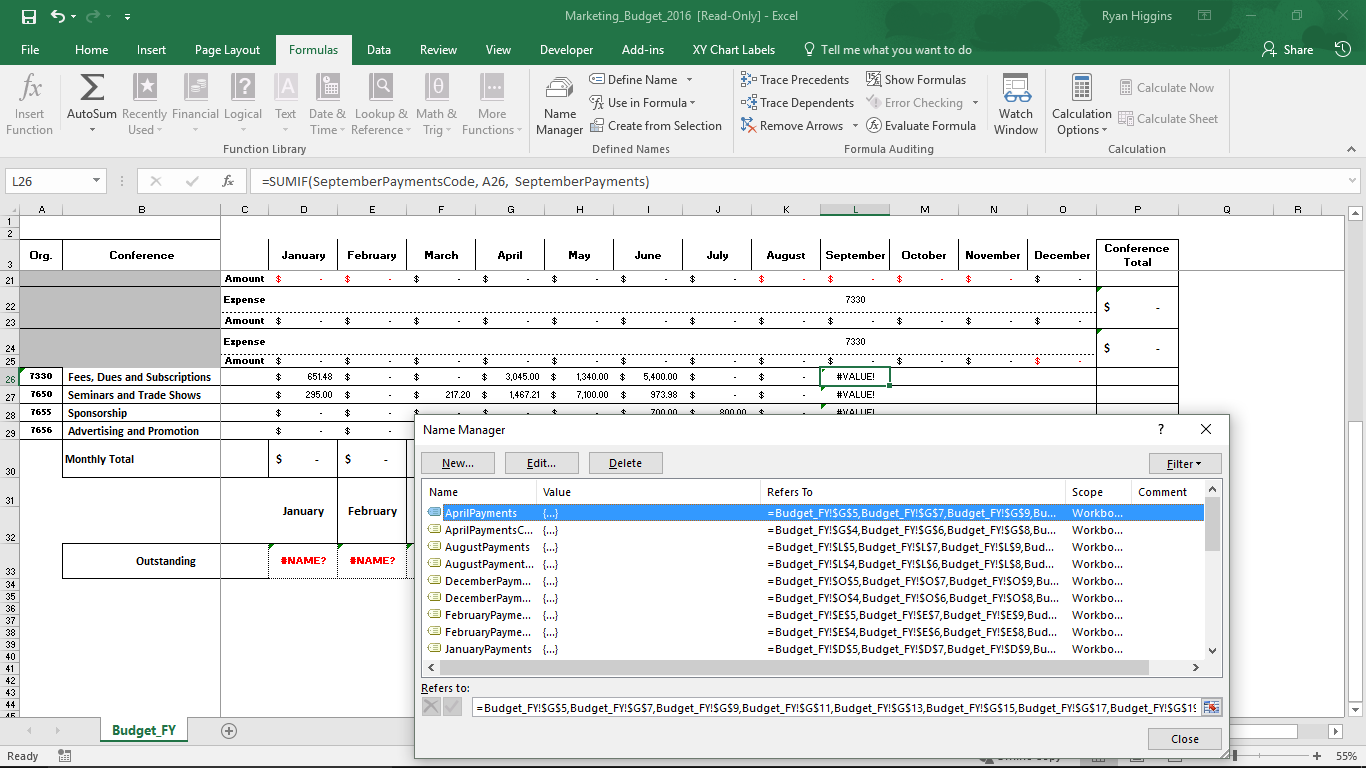Click Calculate Sheet
1366x768 pixels.
tap(1168, 119)
